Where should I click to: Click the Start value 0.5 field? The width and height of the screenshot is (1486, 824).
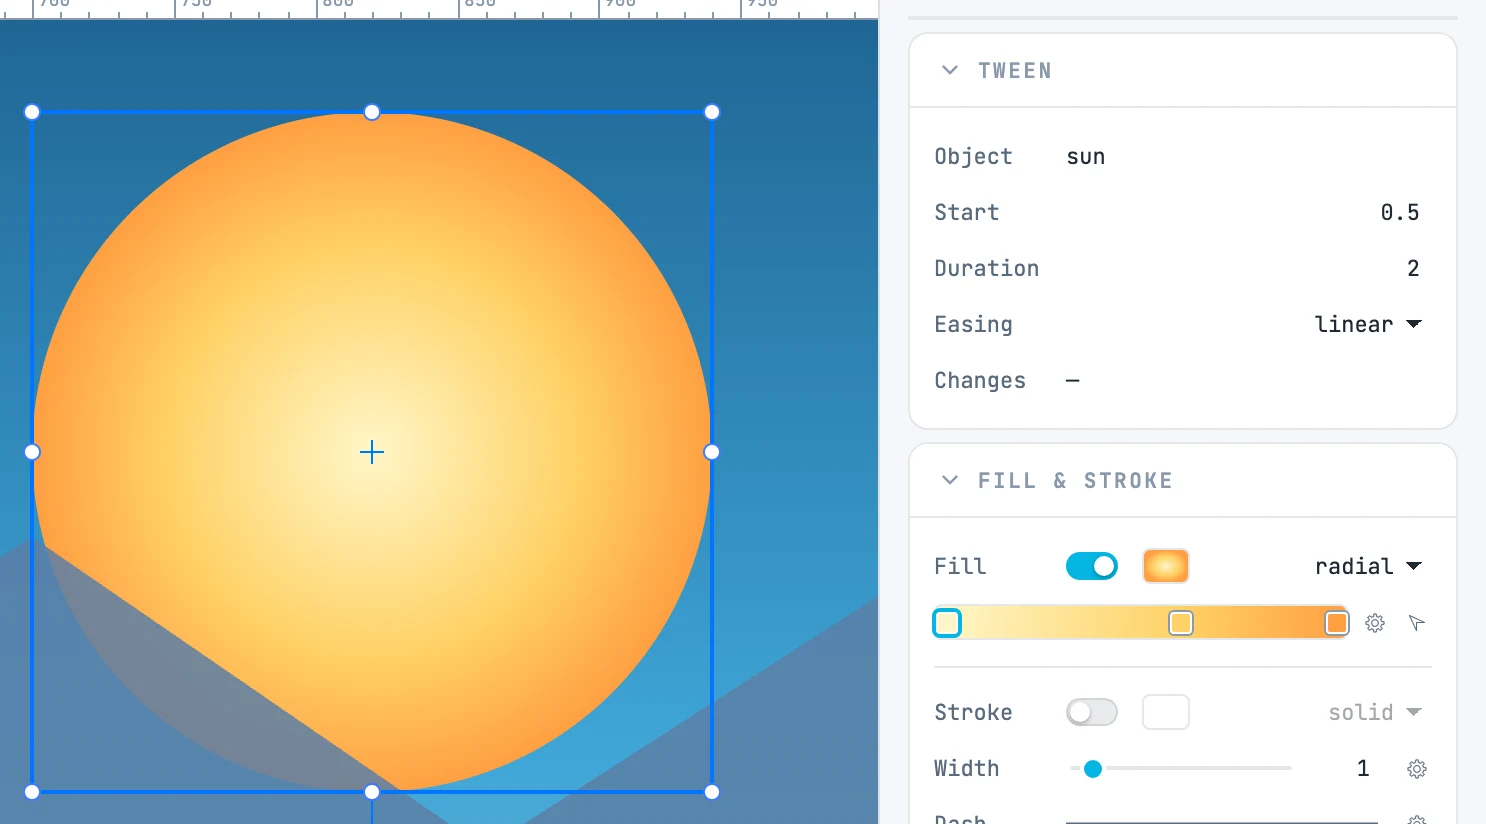pyautogui.click(x=1400, y=212)
